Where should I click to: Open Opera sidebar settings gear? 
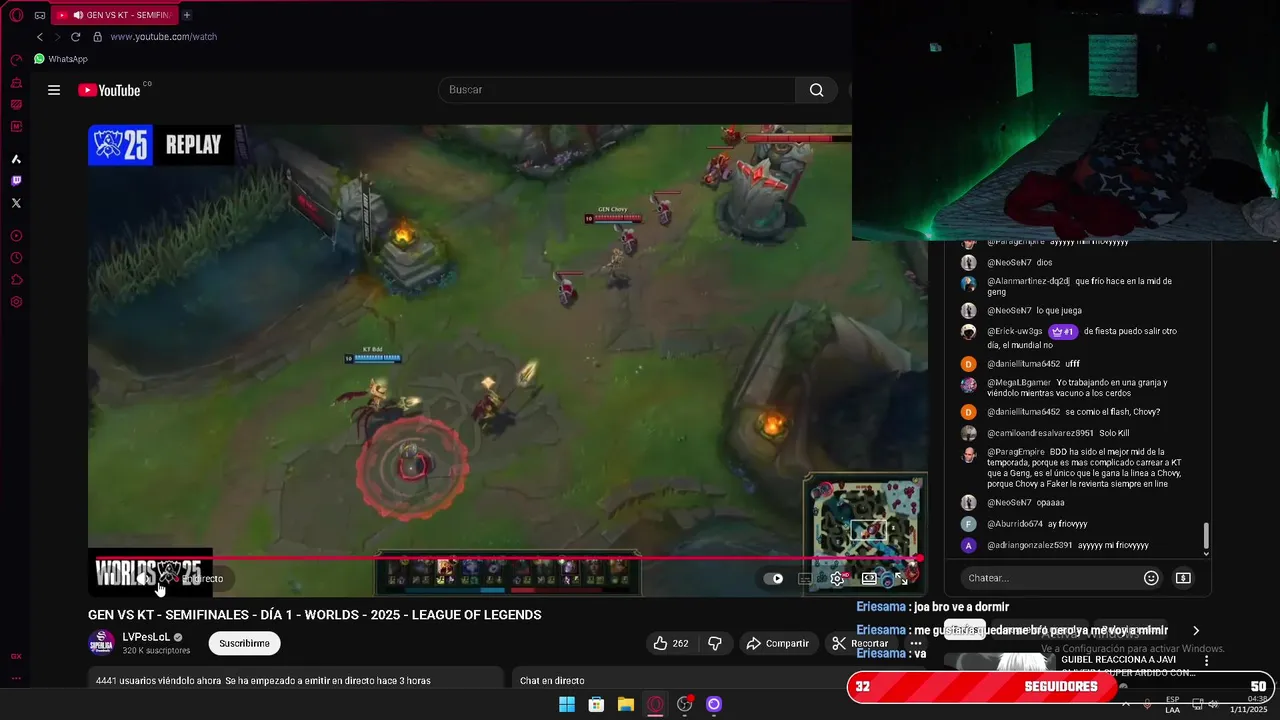[x=16, y=302]
